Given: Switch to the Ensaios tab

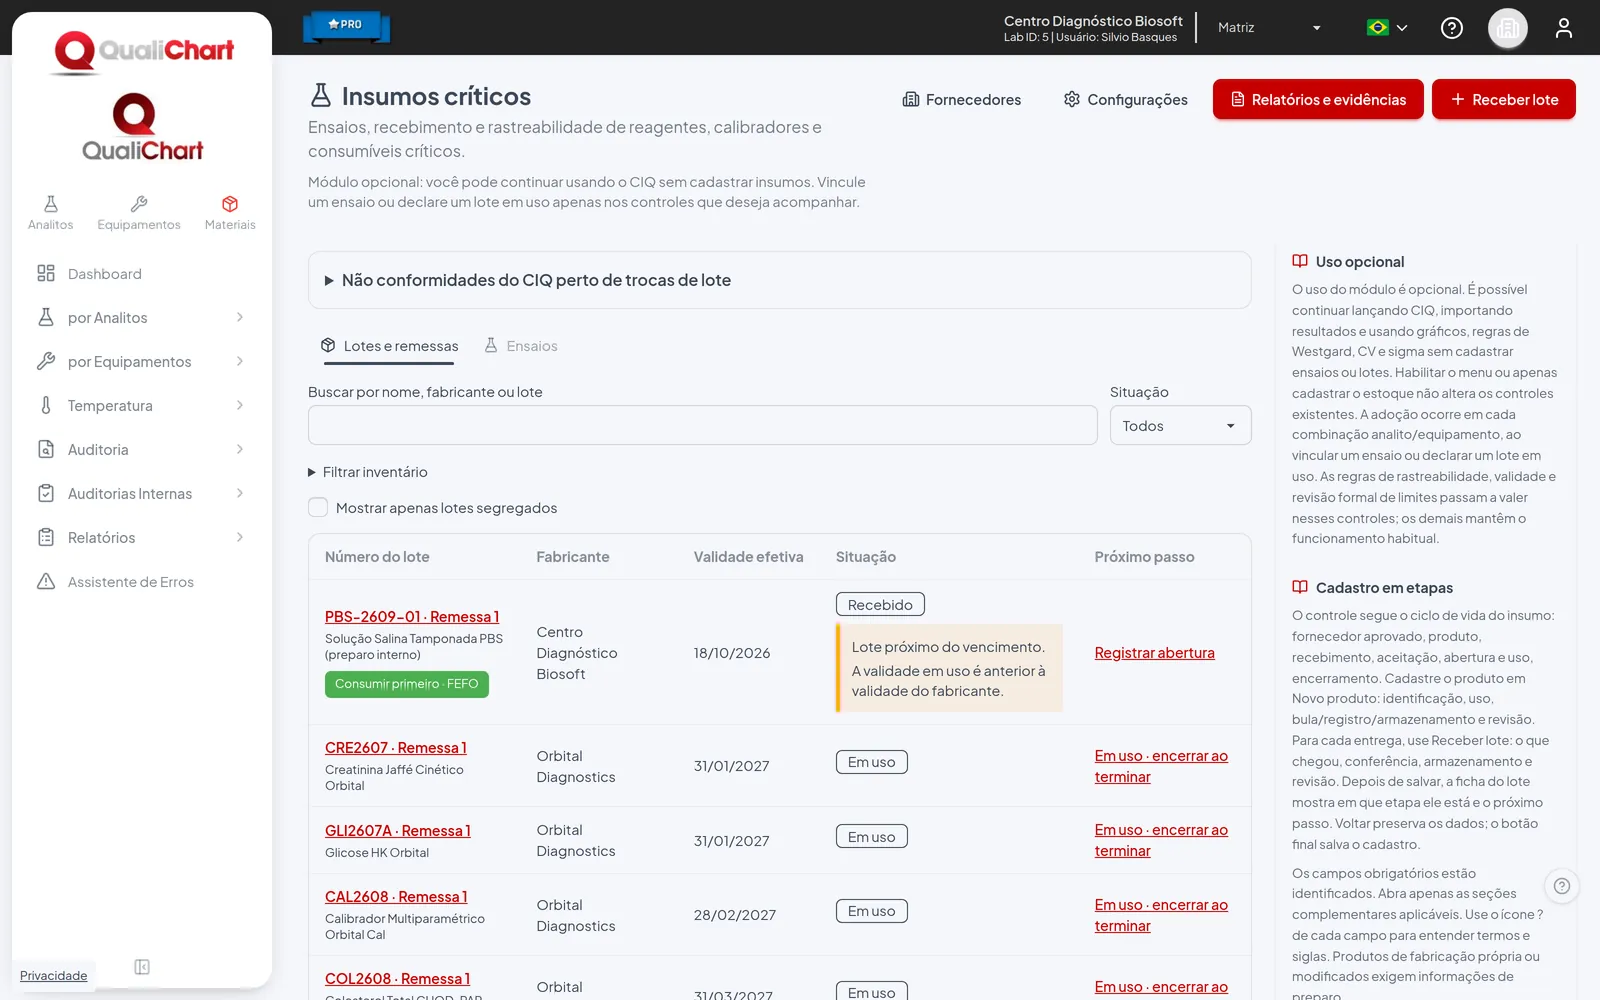Looking at the screenshot, I should [x=521, y=346].
